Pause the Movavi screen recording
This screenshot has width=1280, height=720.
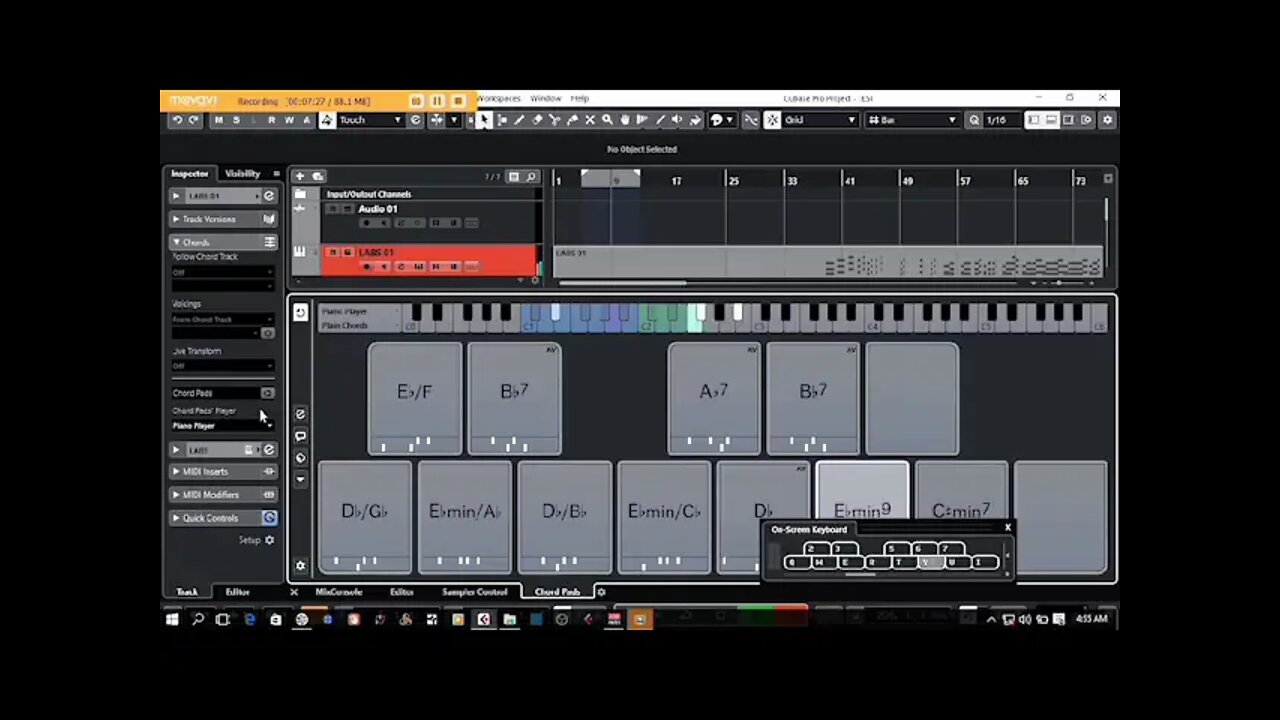(437, 101)
